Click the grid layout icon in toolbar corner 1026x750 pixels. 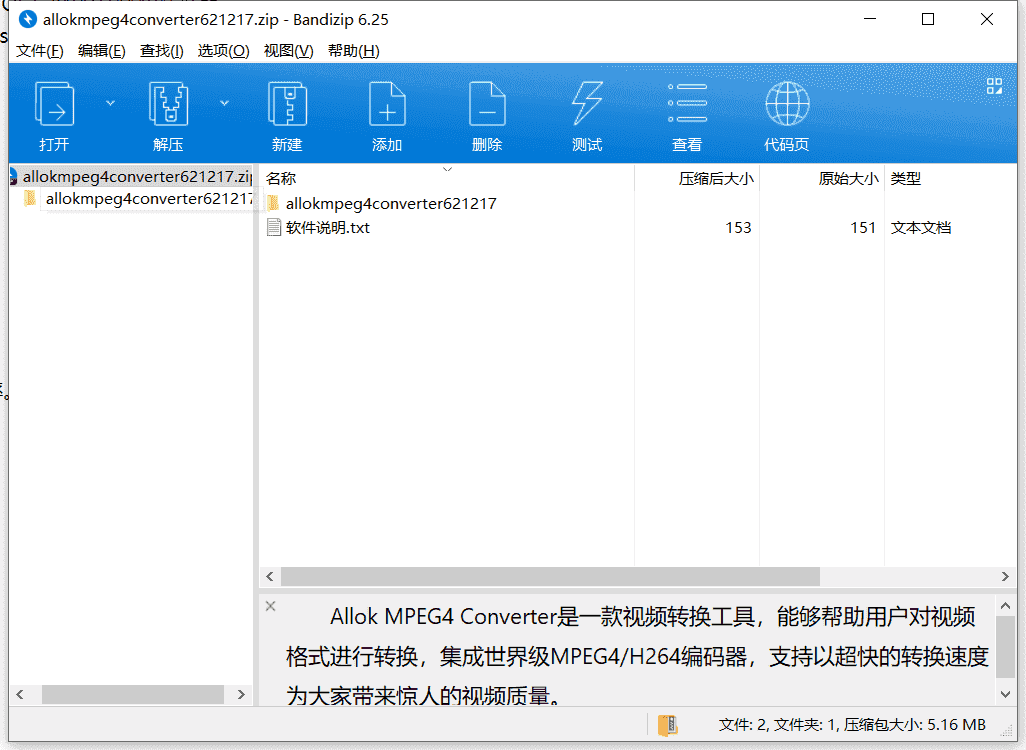(995, 86)
